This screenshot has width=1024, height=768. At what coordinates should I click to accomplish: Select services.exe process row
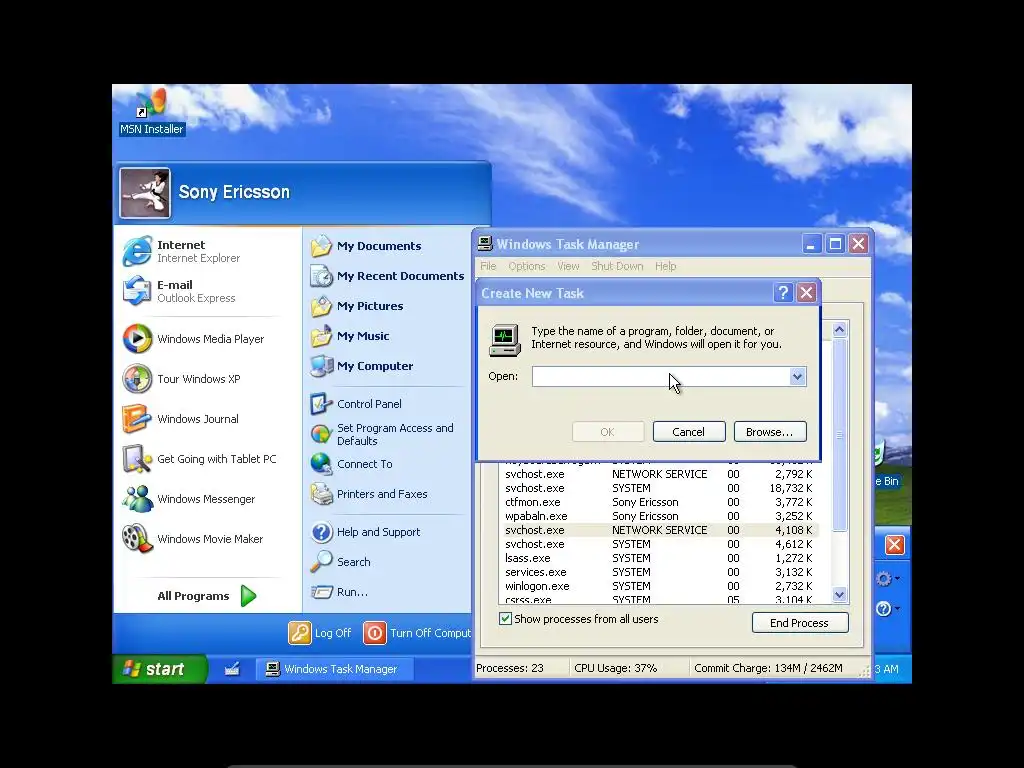coord(658,572)
